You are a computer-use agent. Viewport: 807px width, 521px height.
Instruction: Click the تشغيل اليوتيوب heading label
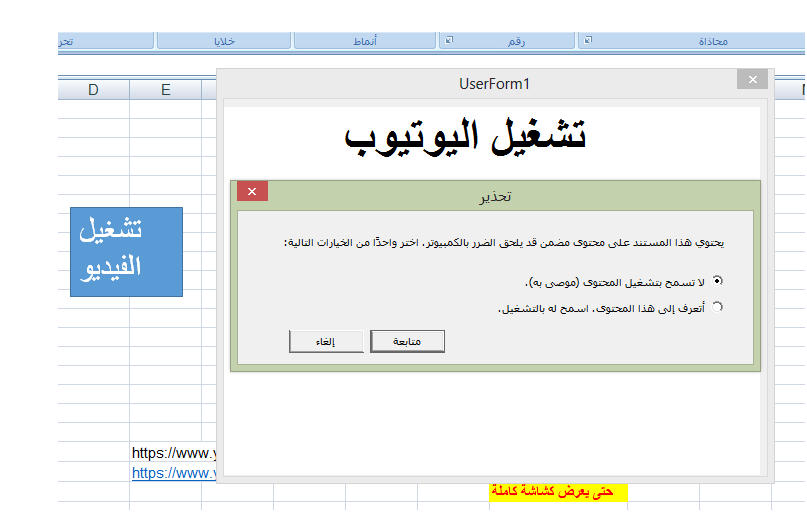coord(465,137)
